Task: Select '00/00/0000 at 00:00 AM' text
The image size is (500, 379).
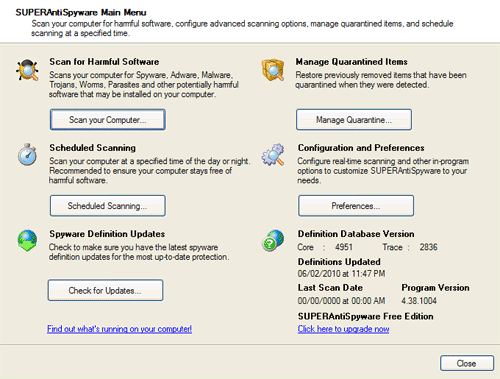Action: click(x=341, y=301)
